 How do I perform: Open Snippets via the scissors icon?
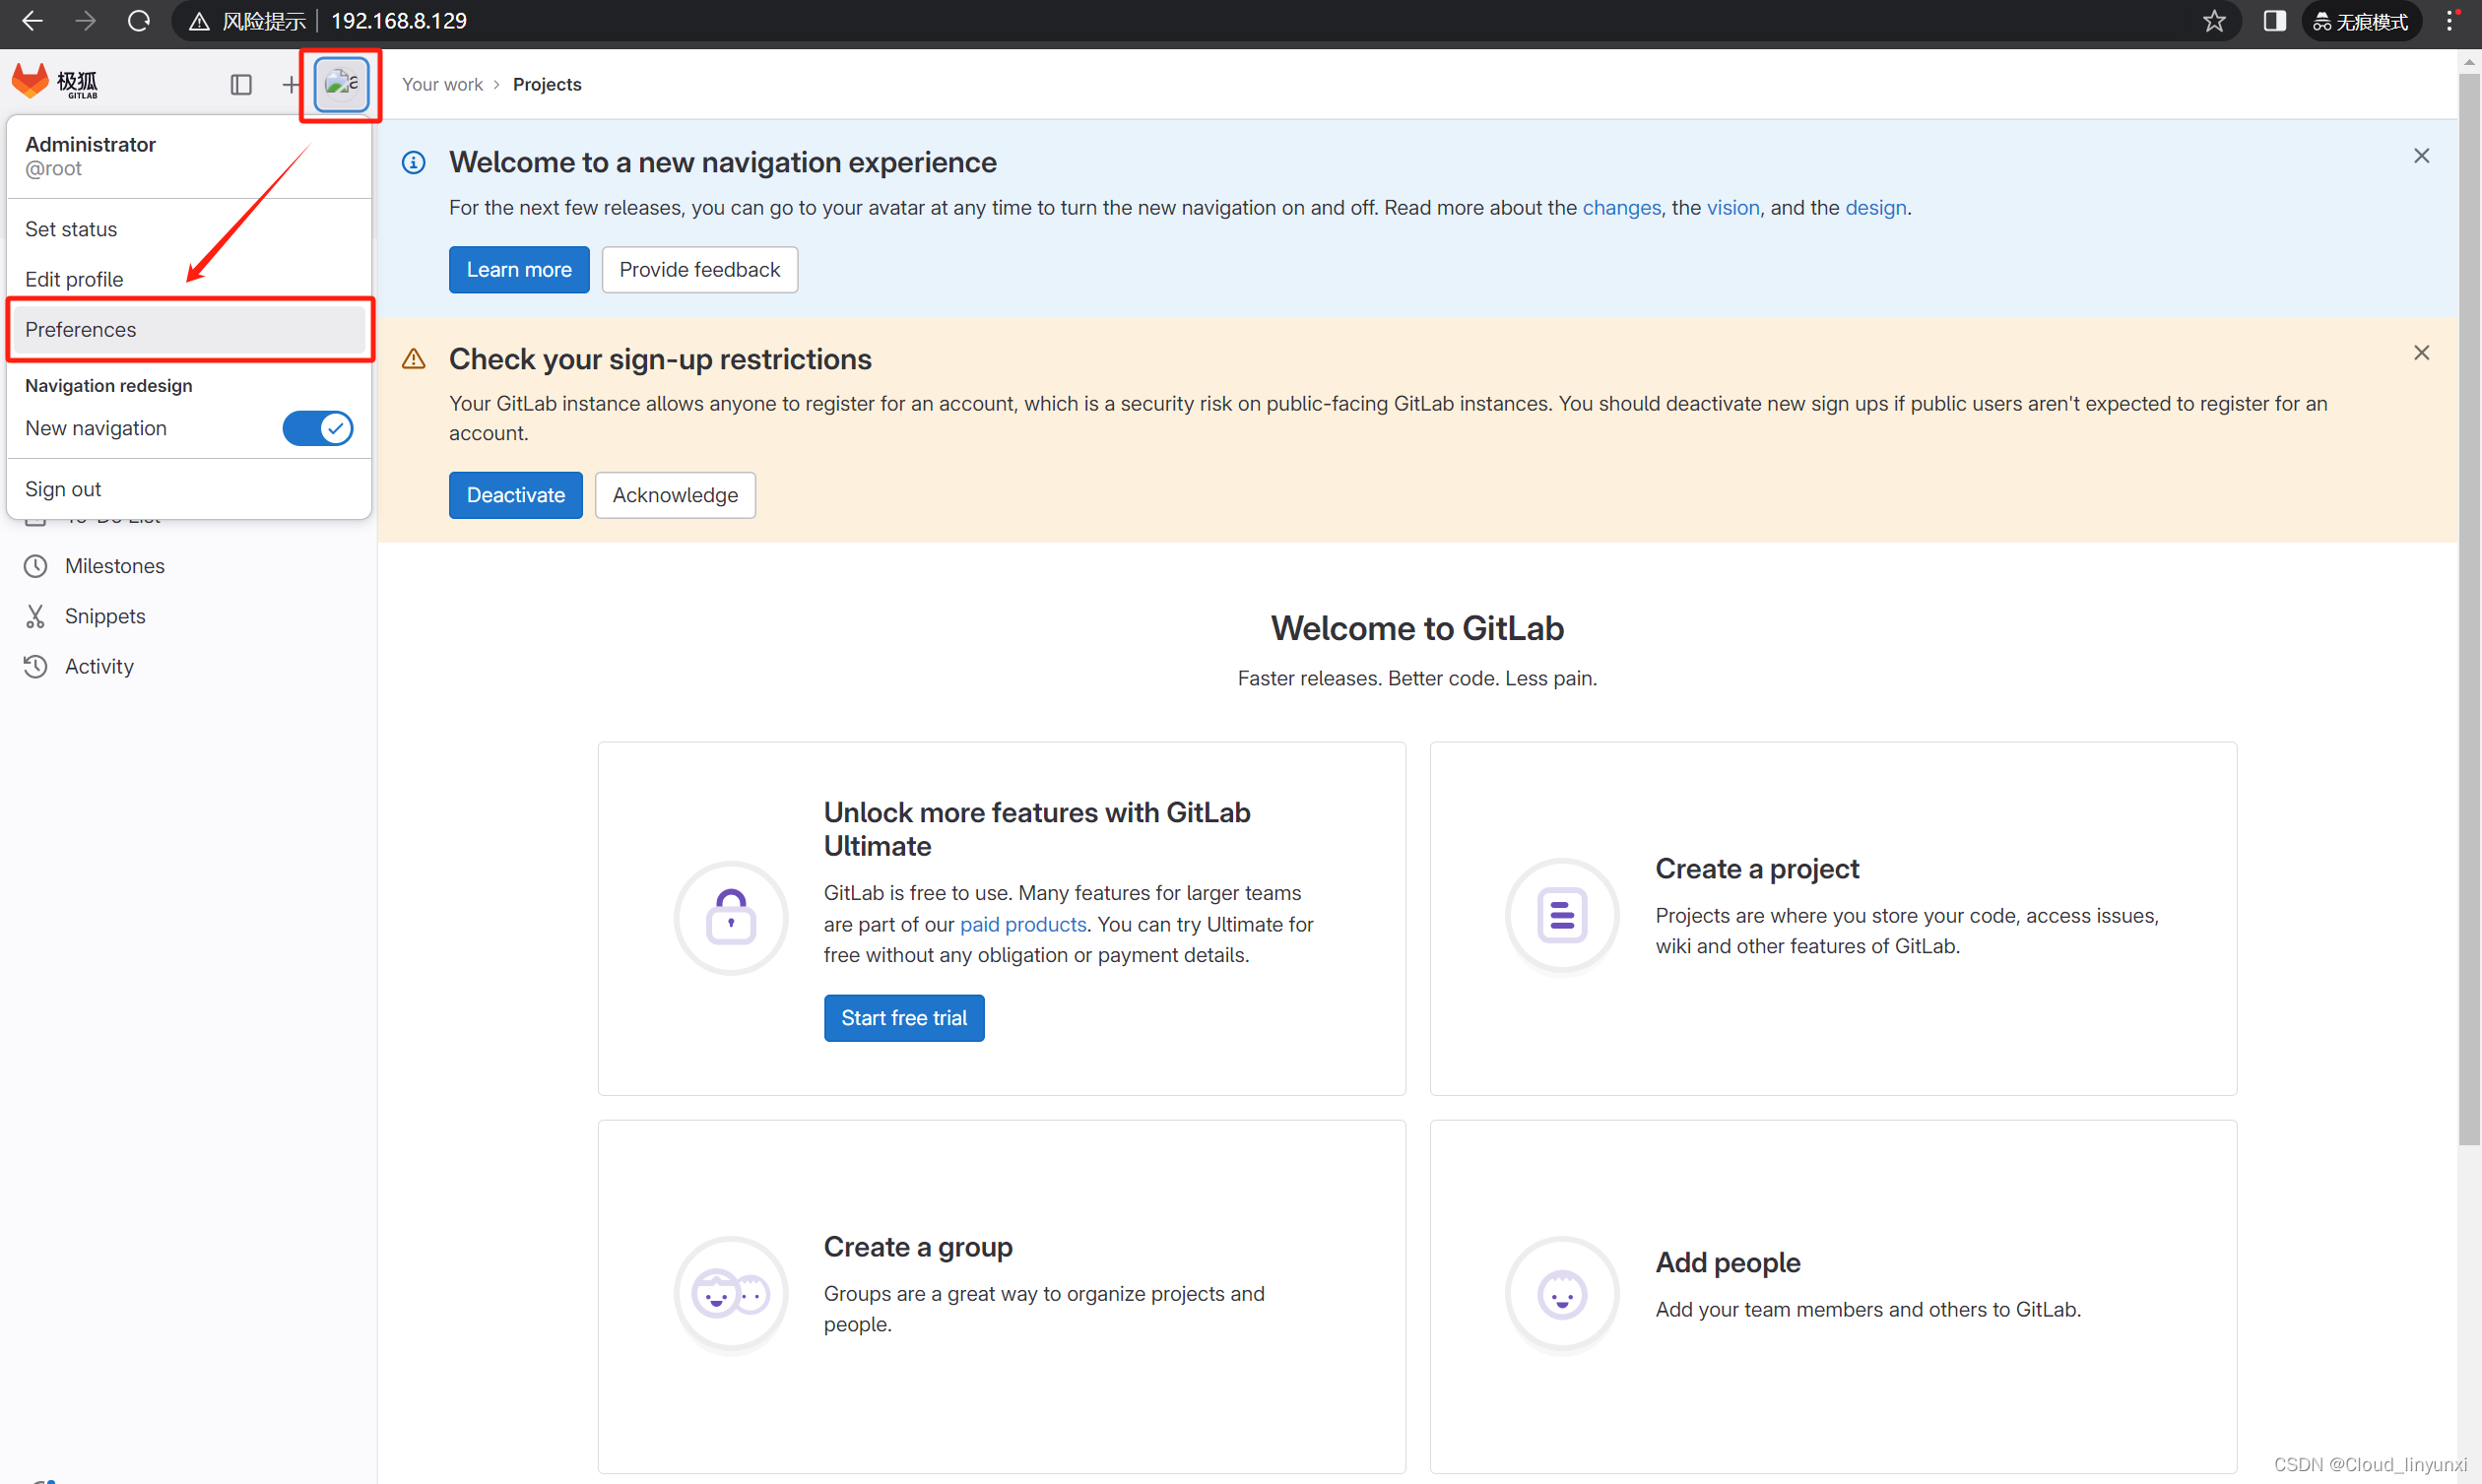point(36,616)
